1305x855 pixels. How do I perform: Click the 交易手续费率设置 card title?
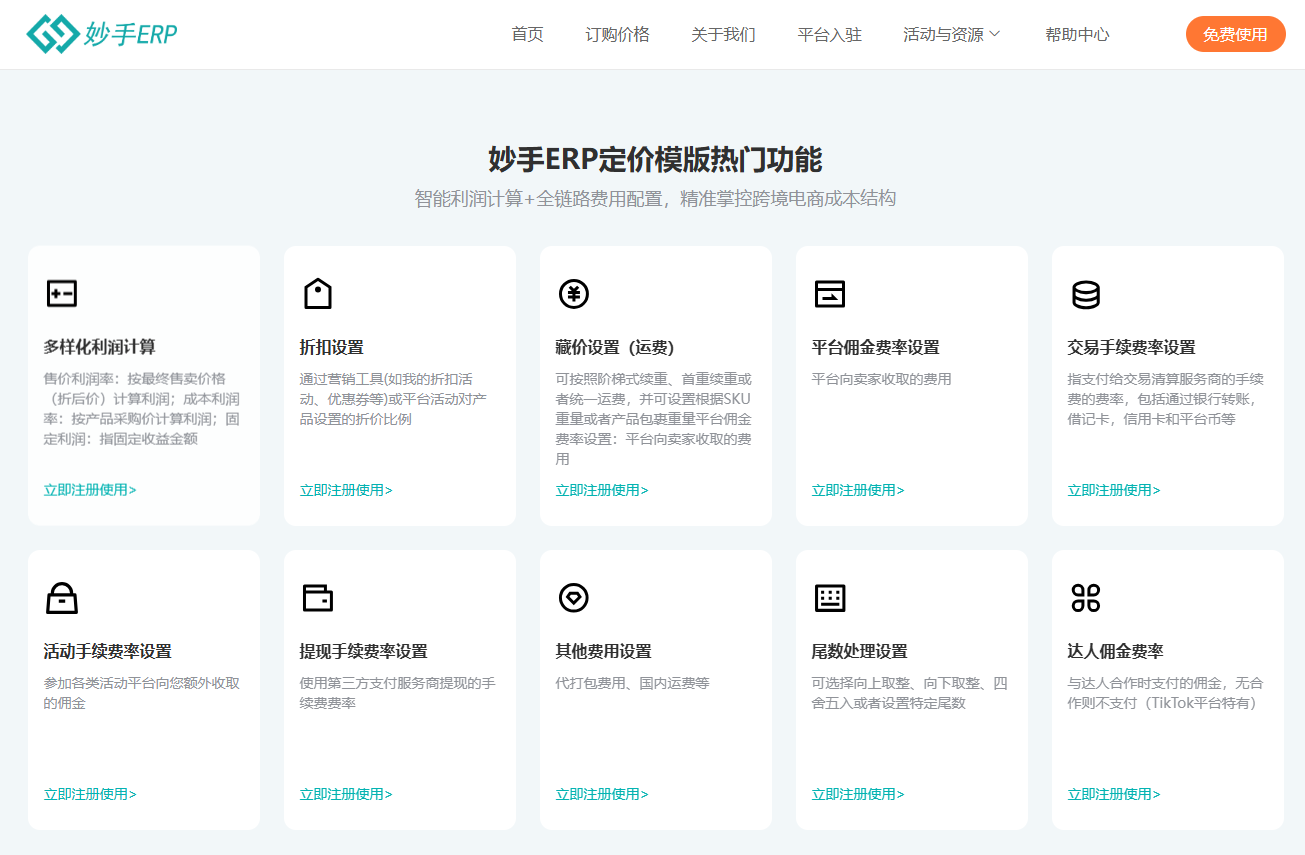pos(1132,347)
